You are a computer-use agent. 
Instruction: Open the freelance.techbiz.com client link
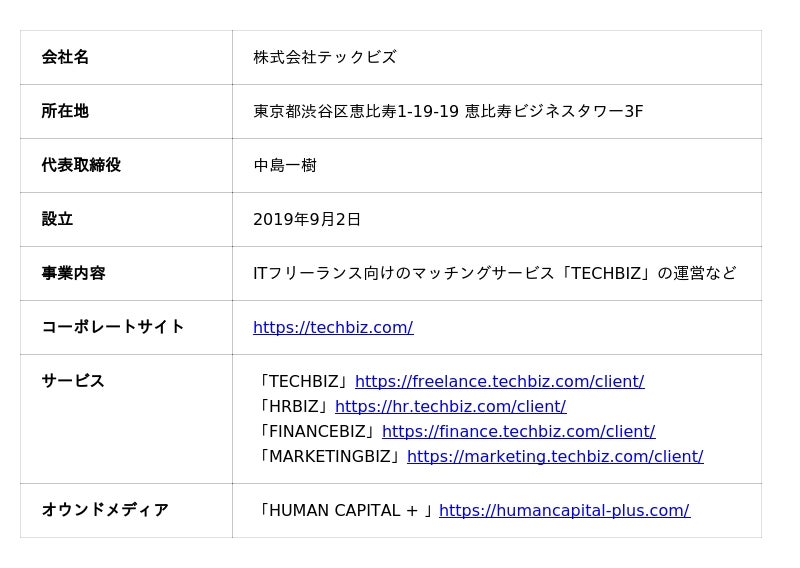point(499,382)
